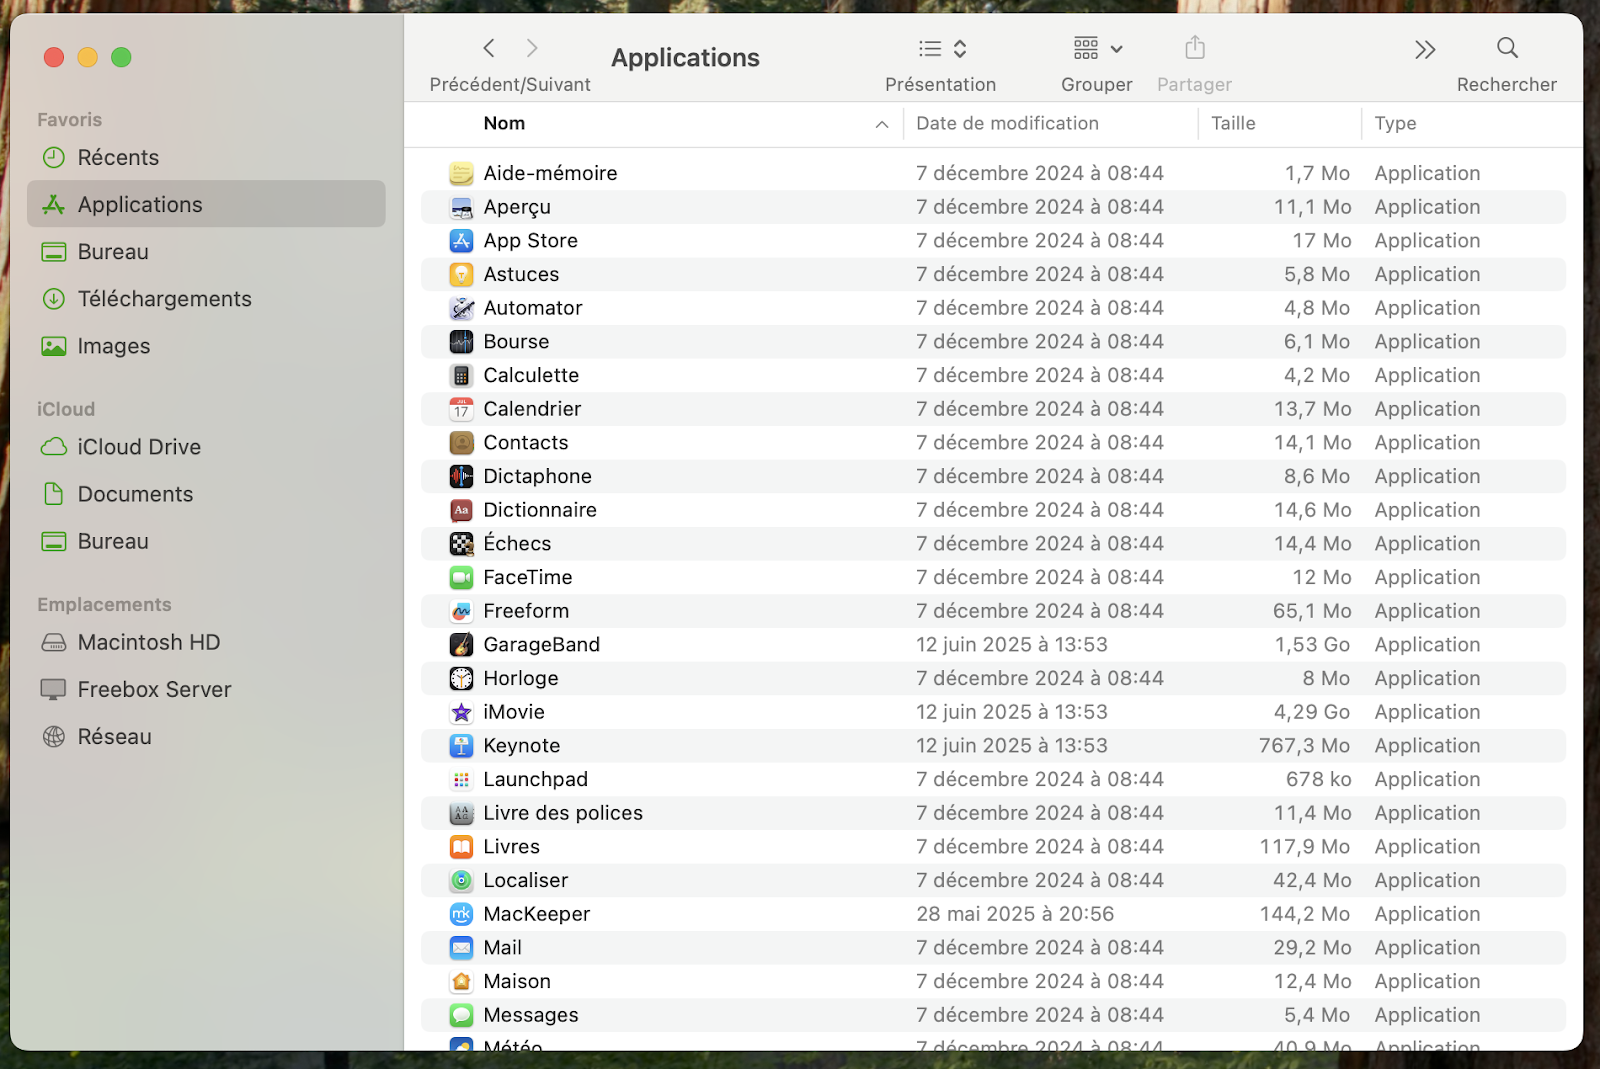The image size is (1600, 1069).
Task: Click the MacKeeper app icon
Action: coord(461,914)
